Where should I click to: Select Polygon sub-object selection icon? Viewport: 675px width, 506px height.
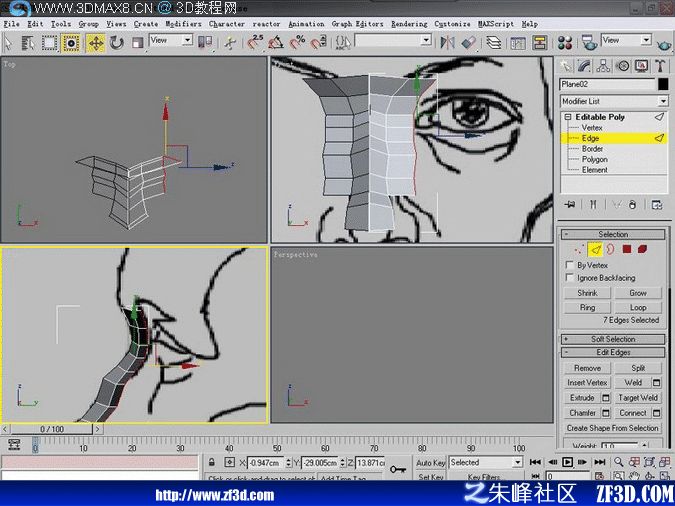(627, 249)
